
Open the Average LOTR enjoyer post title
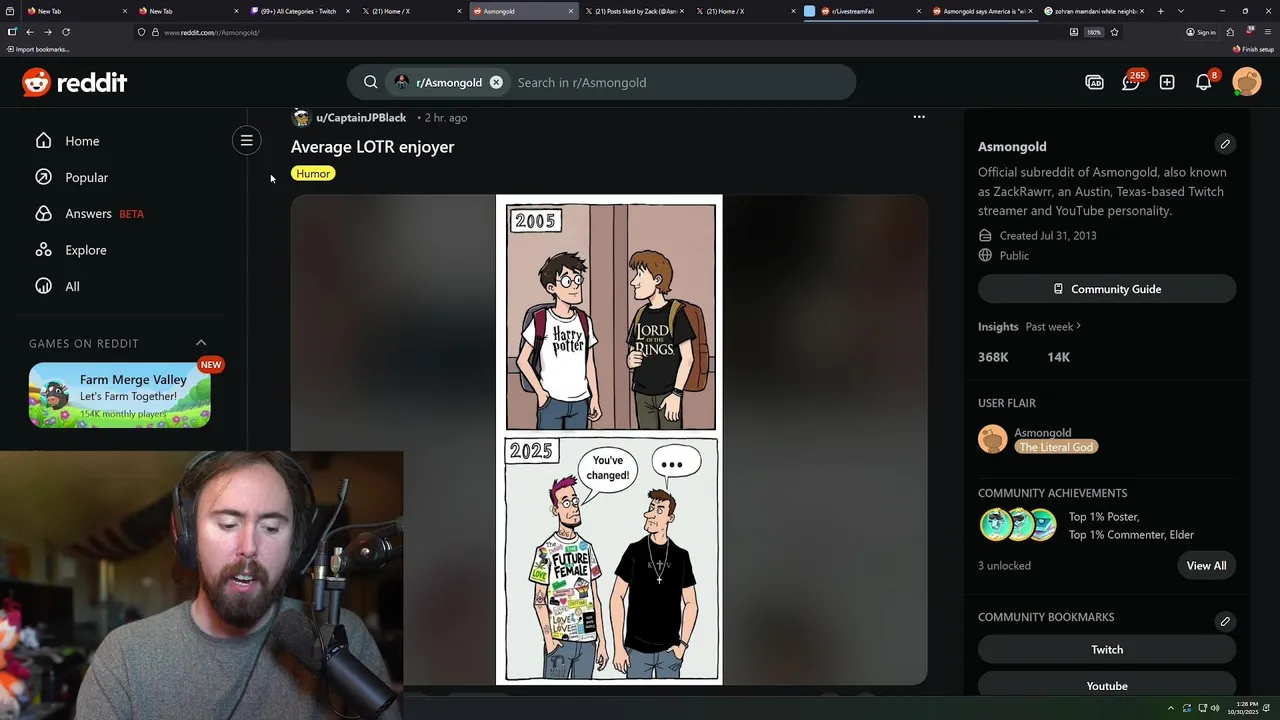pos(372,147)
